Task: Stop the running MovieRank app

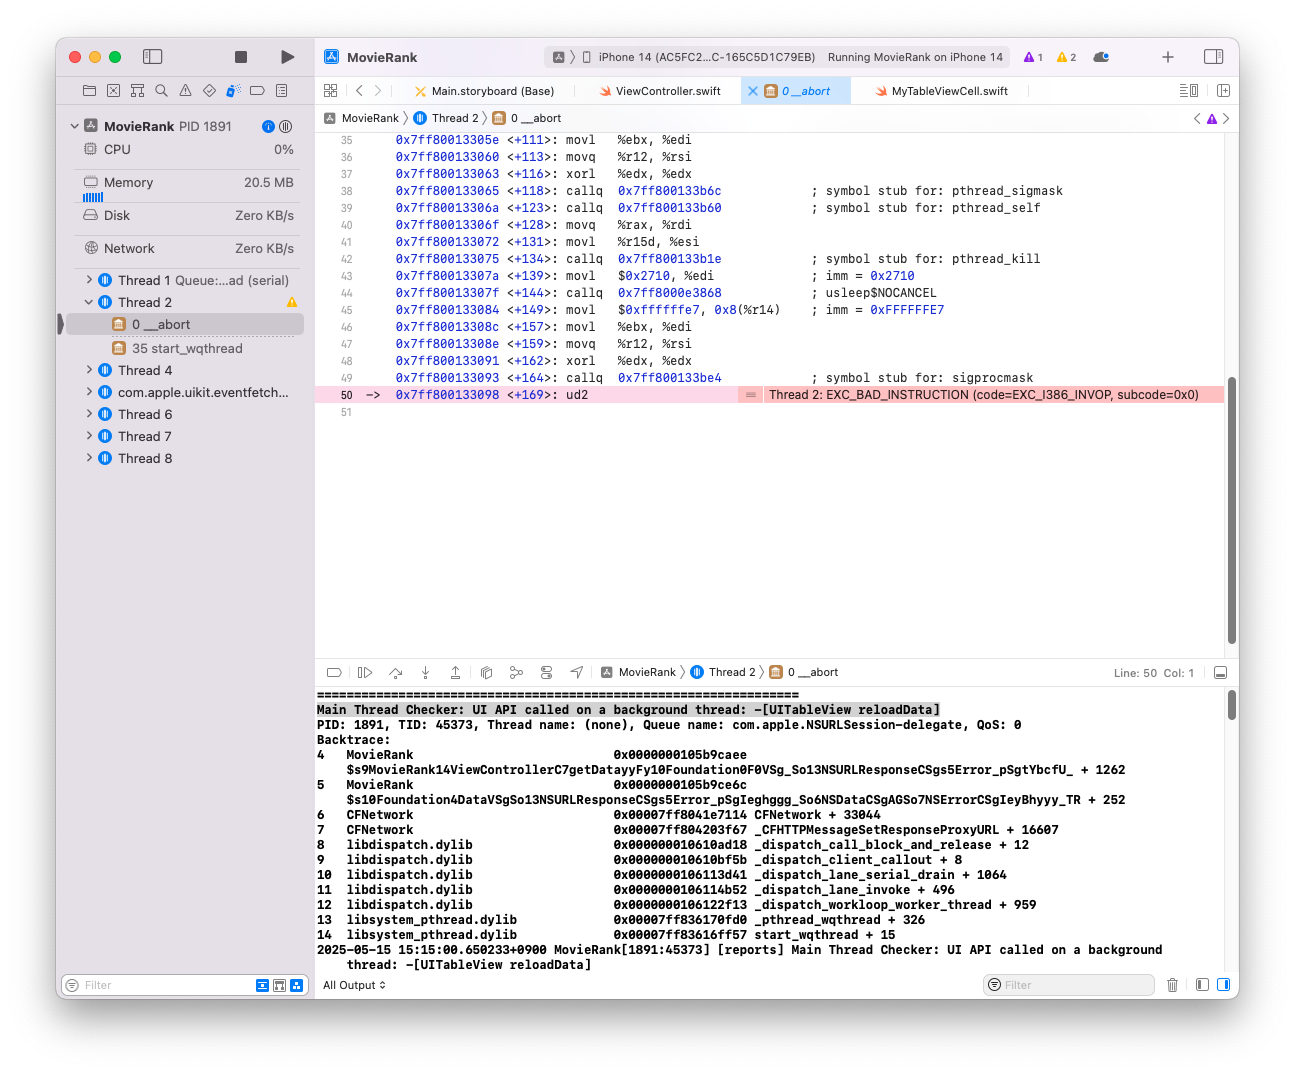Action: pyautogui.click(x=241, y=57)
